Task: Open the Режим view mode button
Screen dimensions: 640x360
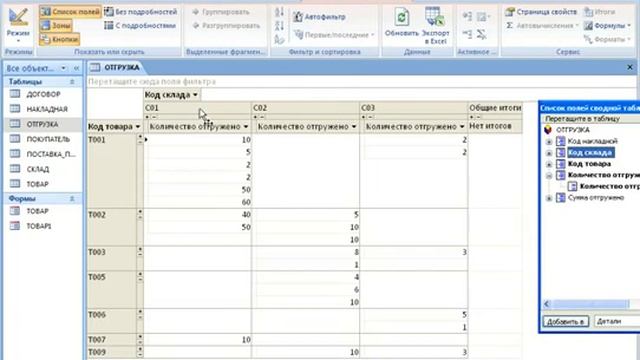Action: click(18, 25)
